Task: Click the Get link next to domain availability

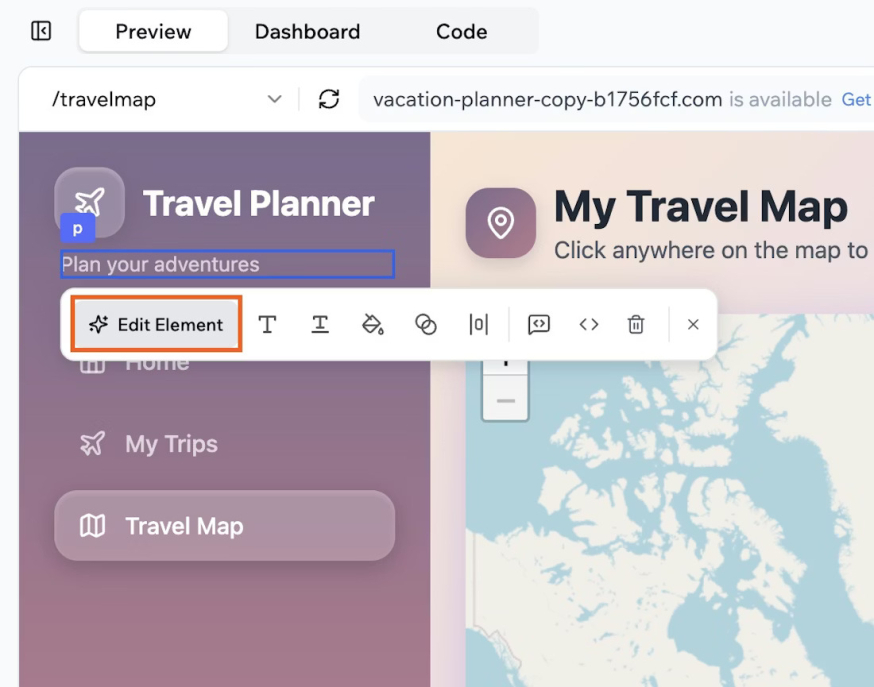Action: point(858,99)
